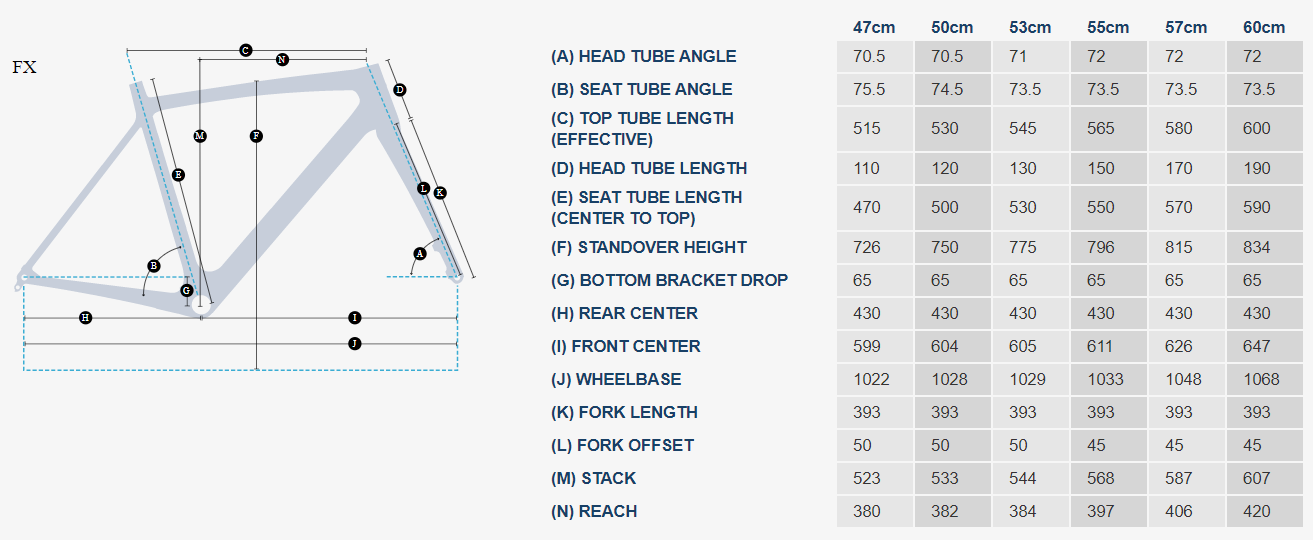Click the E seat tube marker
Screen dimensions: 1313x540
pyautogui.click(x=178, y=175)
